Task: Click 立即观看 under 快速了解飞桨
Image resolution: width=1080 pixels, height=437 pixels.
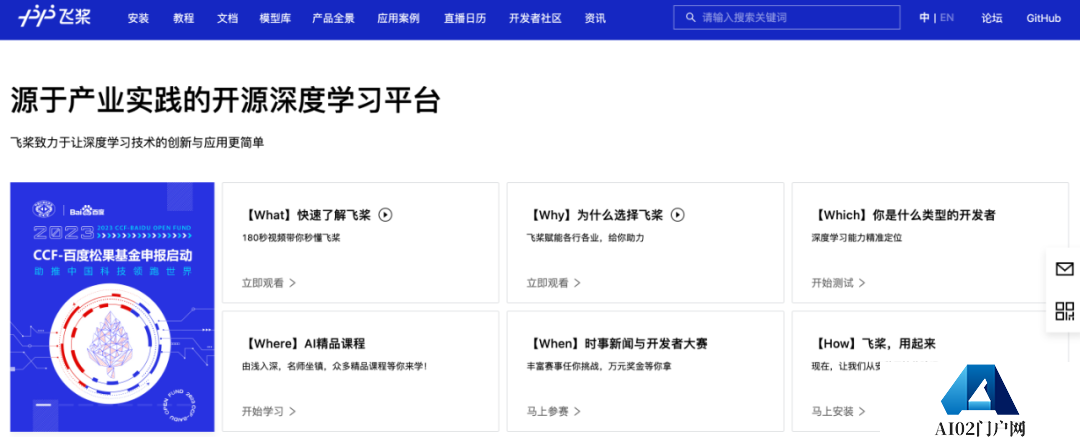Action: 262,283
